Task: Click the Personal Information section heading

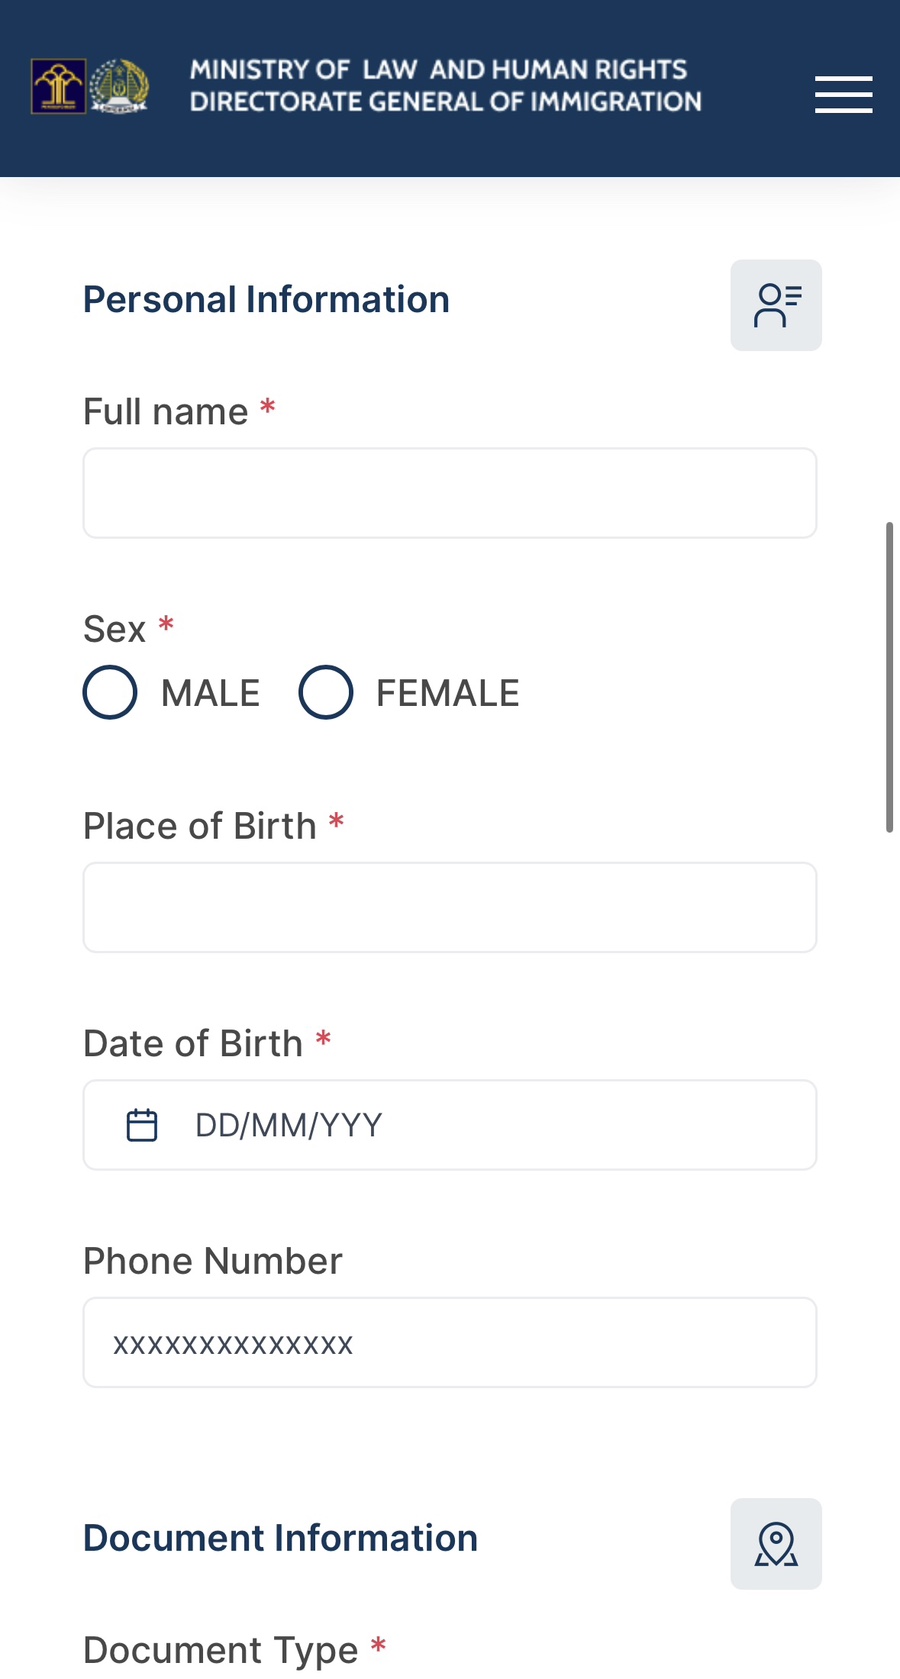Action: pos(266,300)
